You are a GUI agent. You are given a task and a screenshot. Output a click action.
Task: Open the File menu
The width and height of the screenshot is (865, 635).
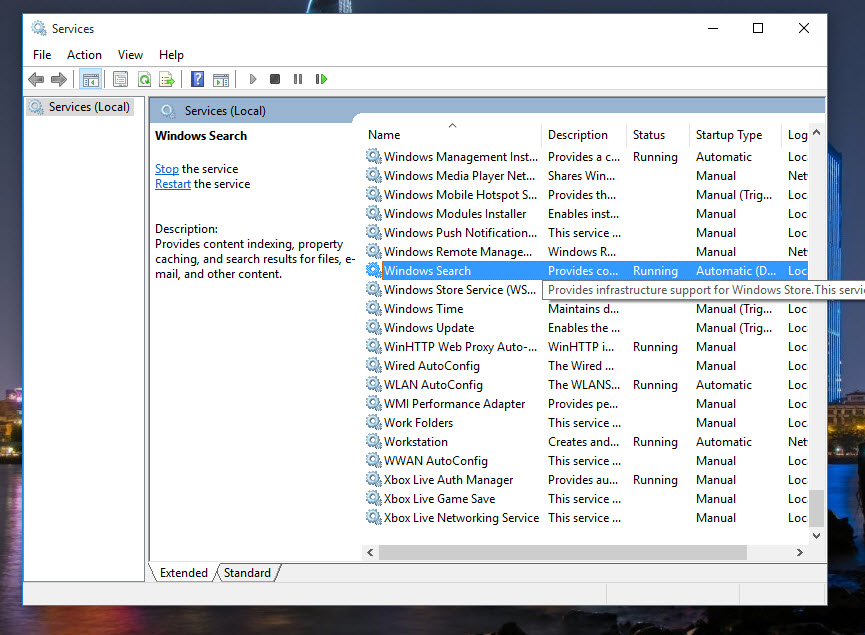(42, 55)
